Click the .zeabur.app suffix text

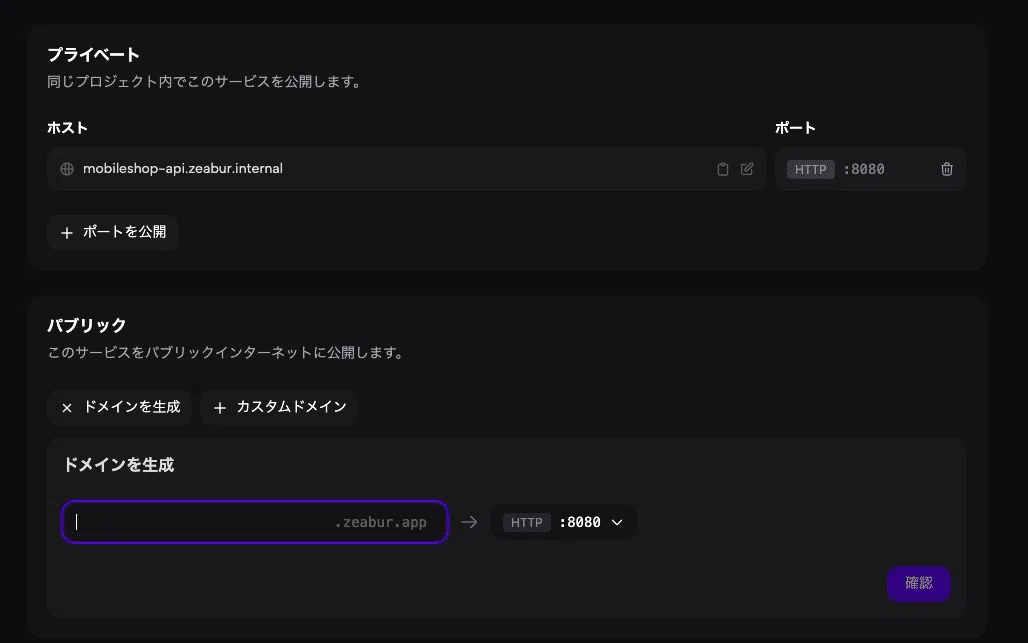(x=381, y=522)
